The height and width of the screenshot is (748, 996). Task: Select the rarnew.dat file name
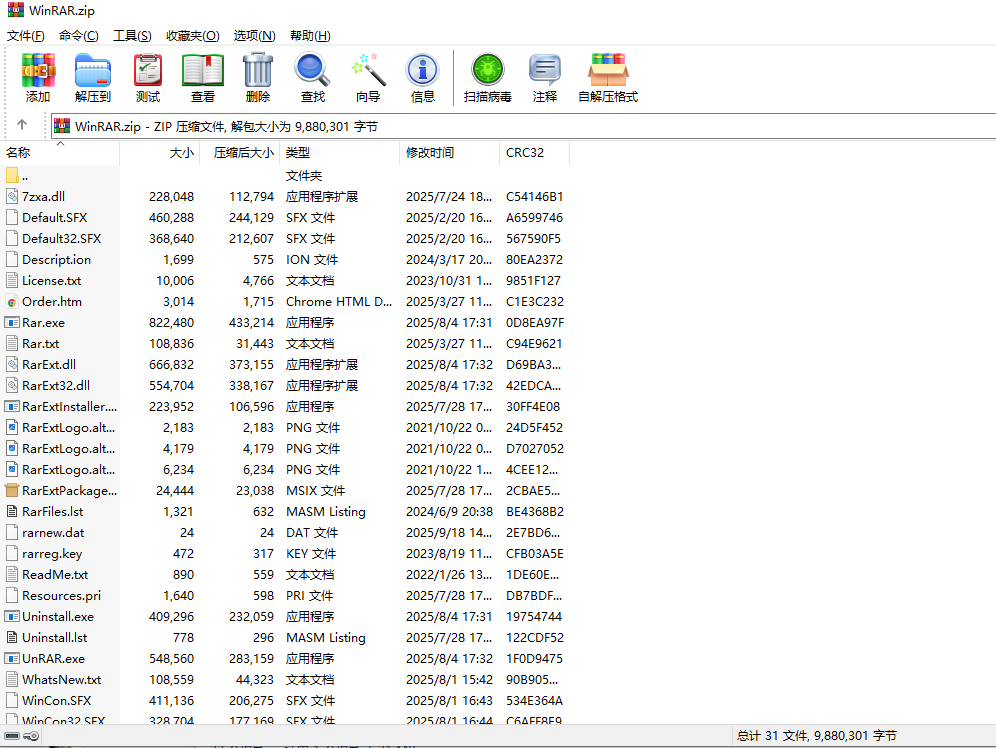pyautogui.click(x=53, y=532)
